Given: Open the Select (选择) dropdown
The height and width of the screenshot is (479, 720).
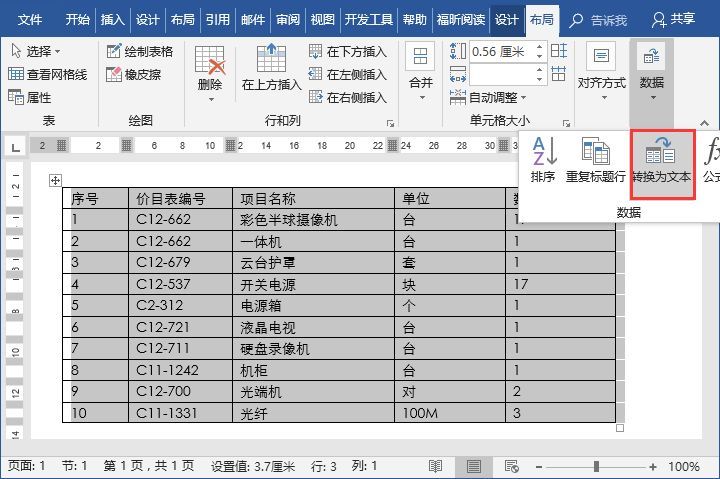Looking at the screenshot, I should (35, 51).
